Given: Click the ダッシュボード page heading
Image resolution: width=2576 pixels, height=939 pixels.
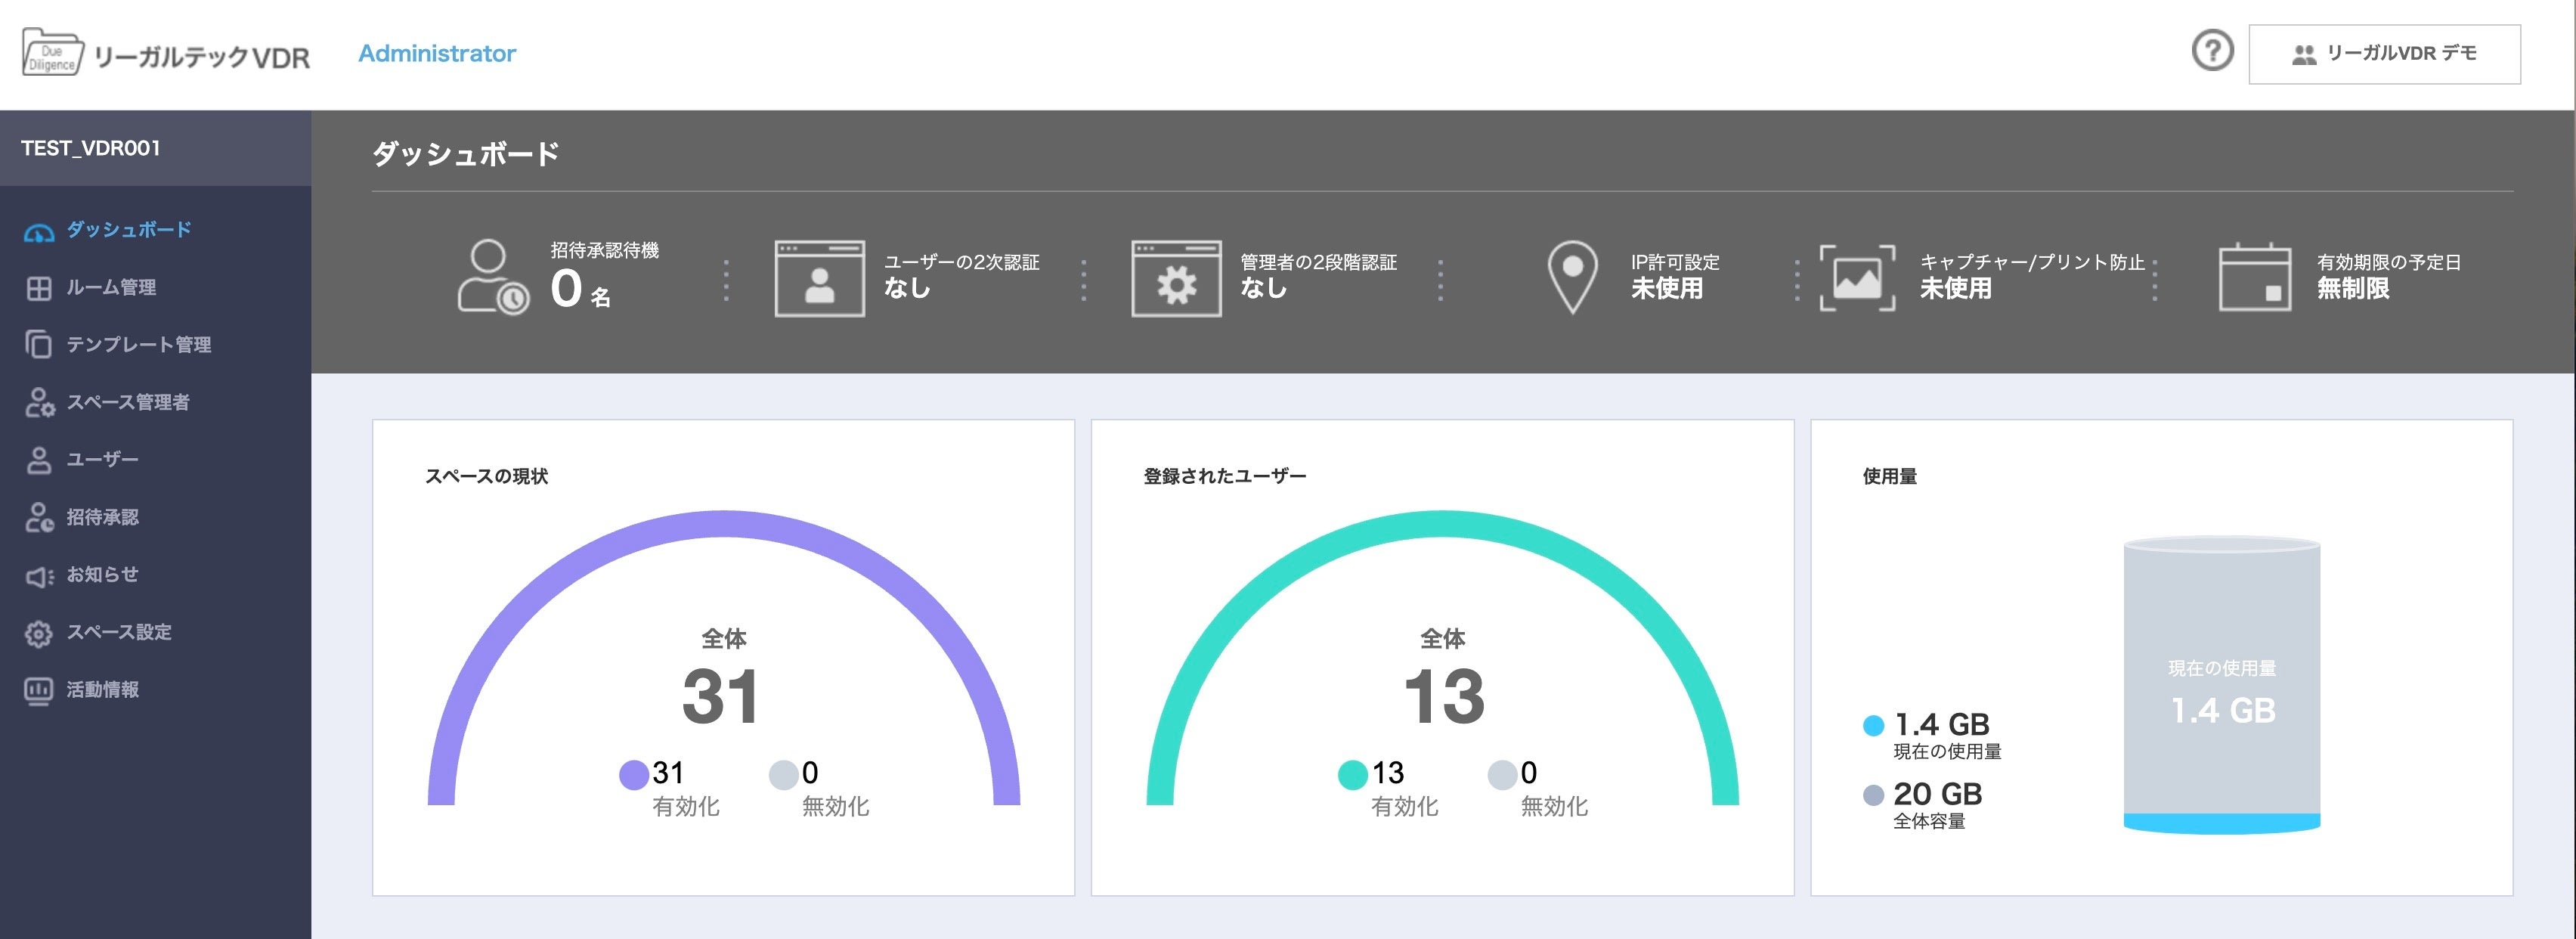Looking at the screenshot, I should coord(466,154).
